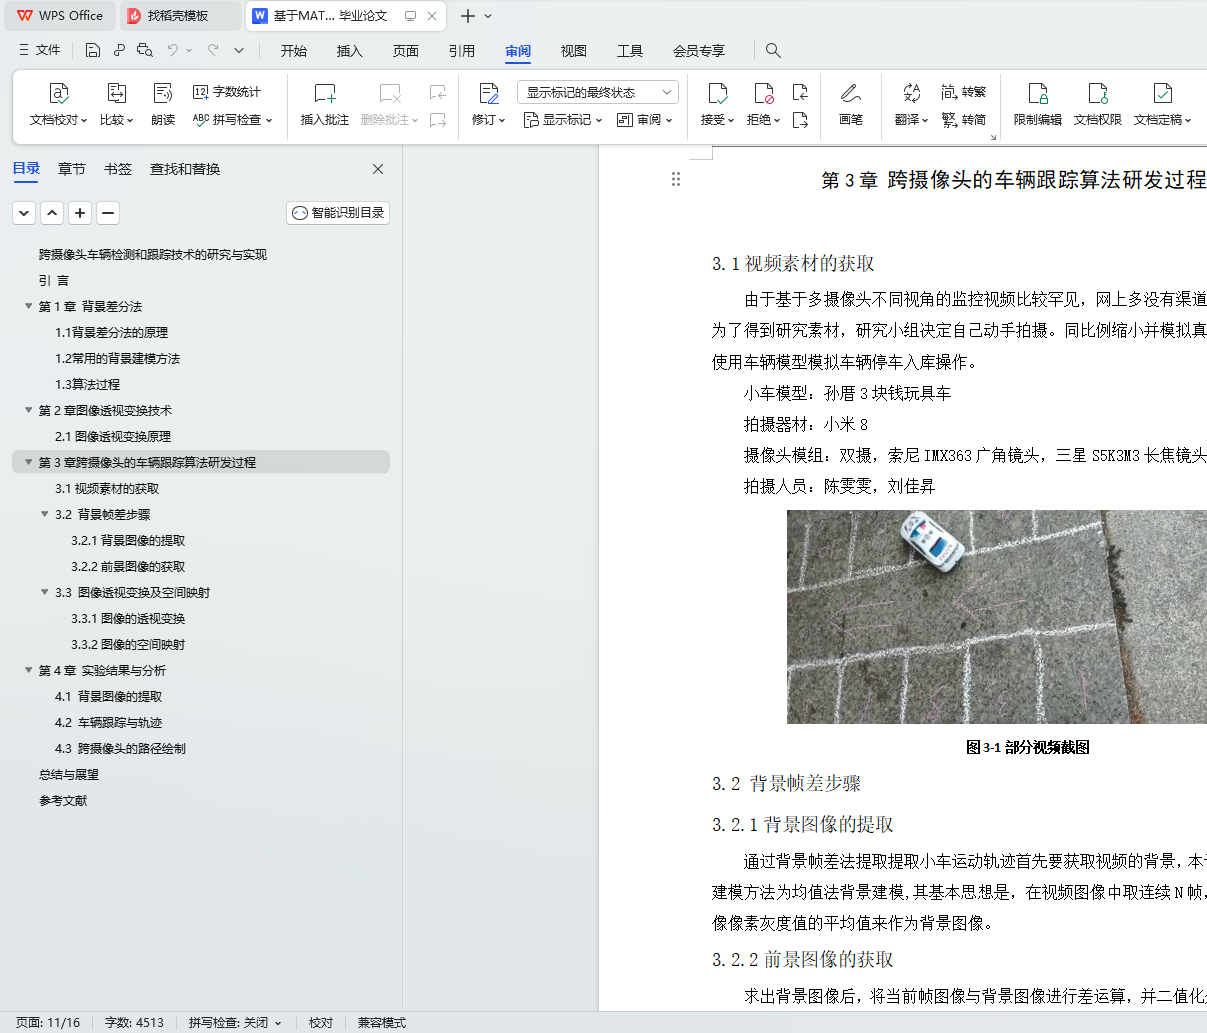Switch to the 开始 ribbon tab
Viewport: 1207px width, 1033px height.
click(294, 51)
